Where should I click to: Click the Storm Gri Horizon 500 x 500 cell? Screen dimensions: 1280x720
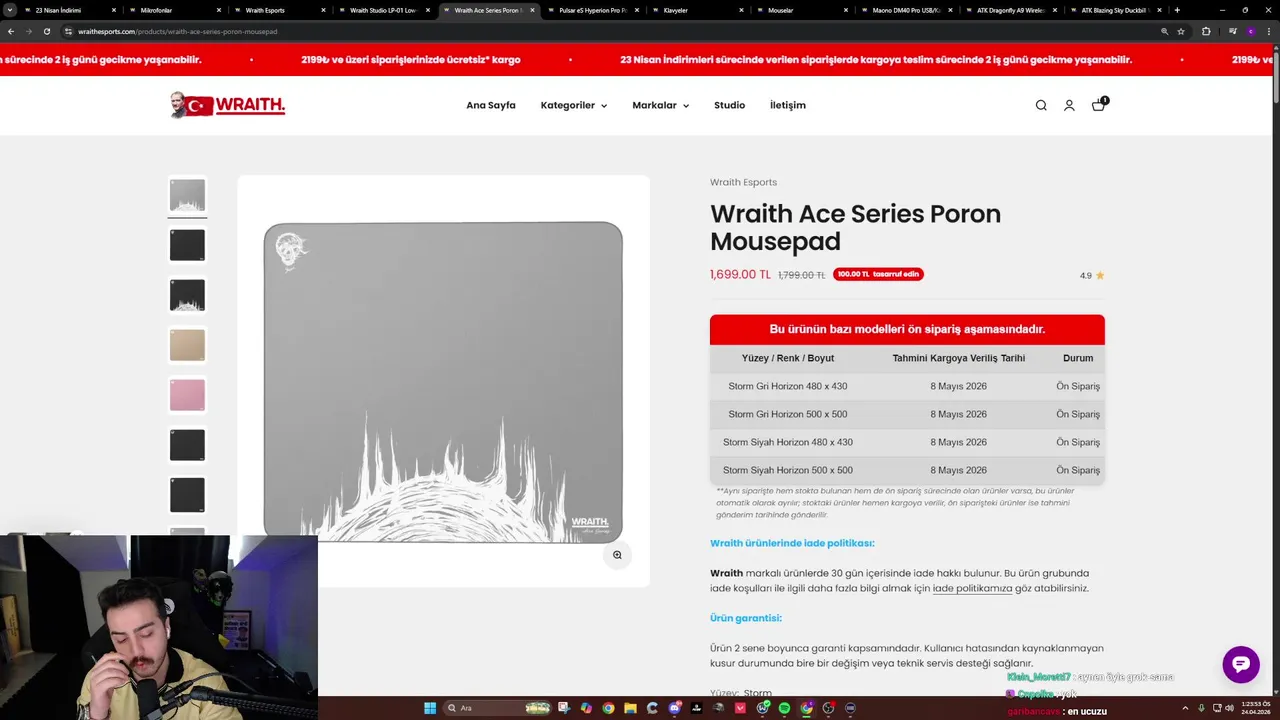pyautogui.click(x=788, y=414)
